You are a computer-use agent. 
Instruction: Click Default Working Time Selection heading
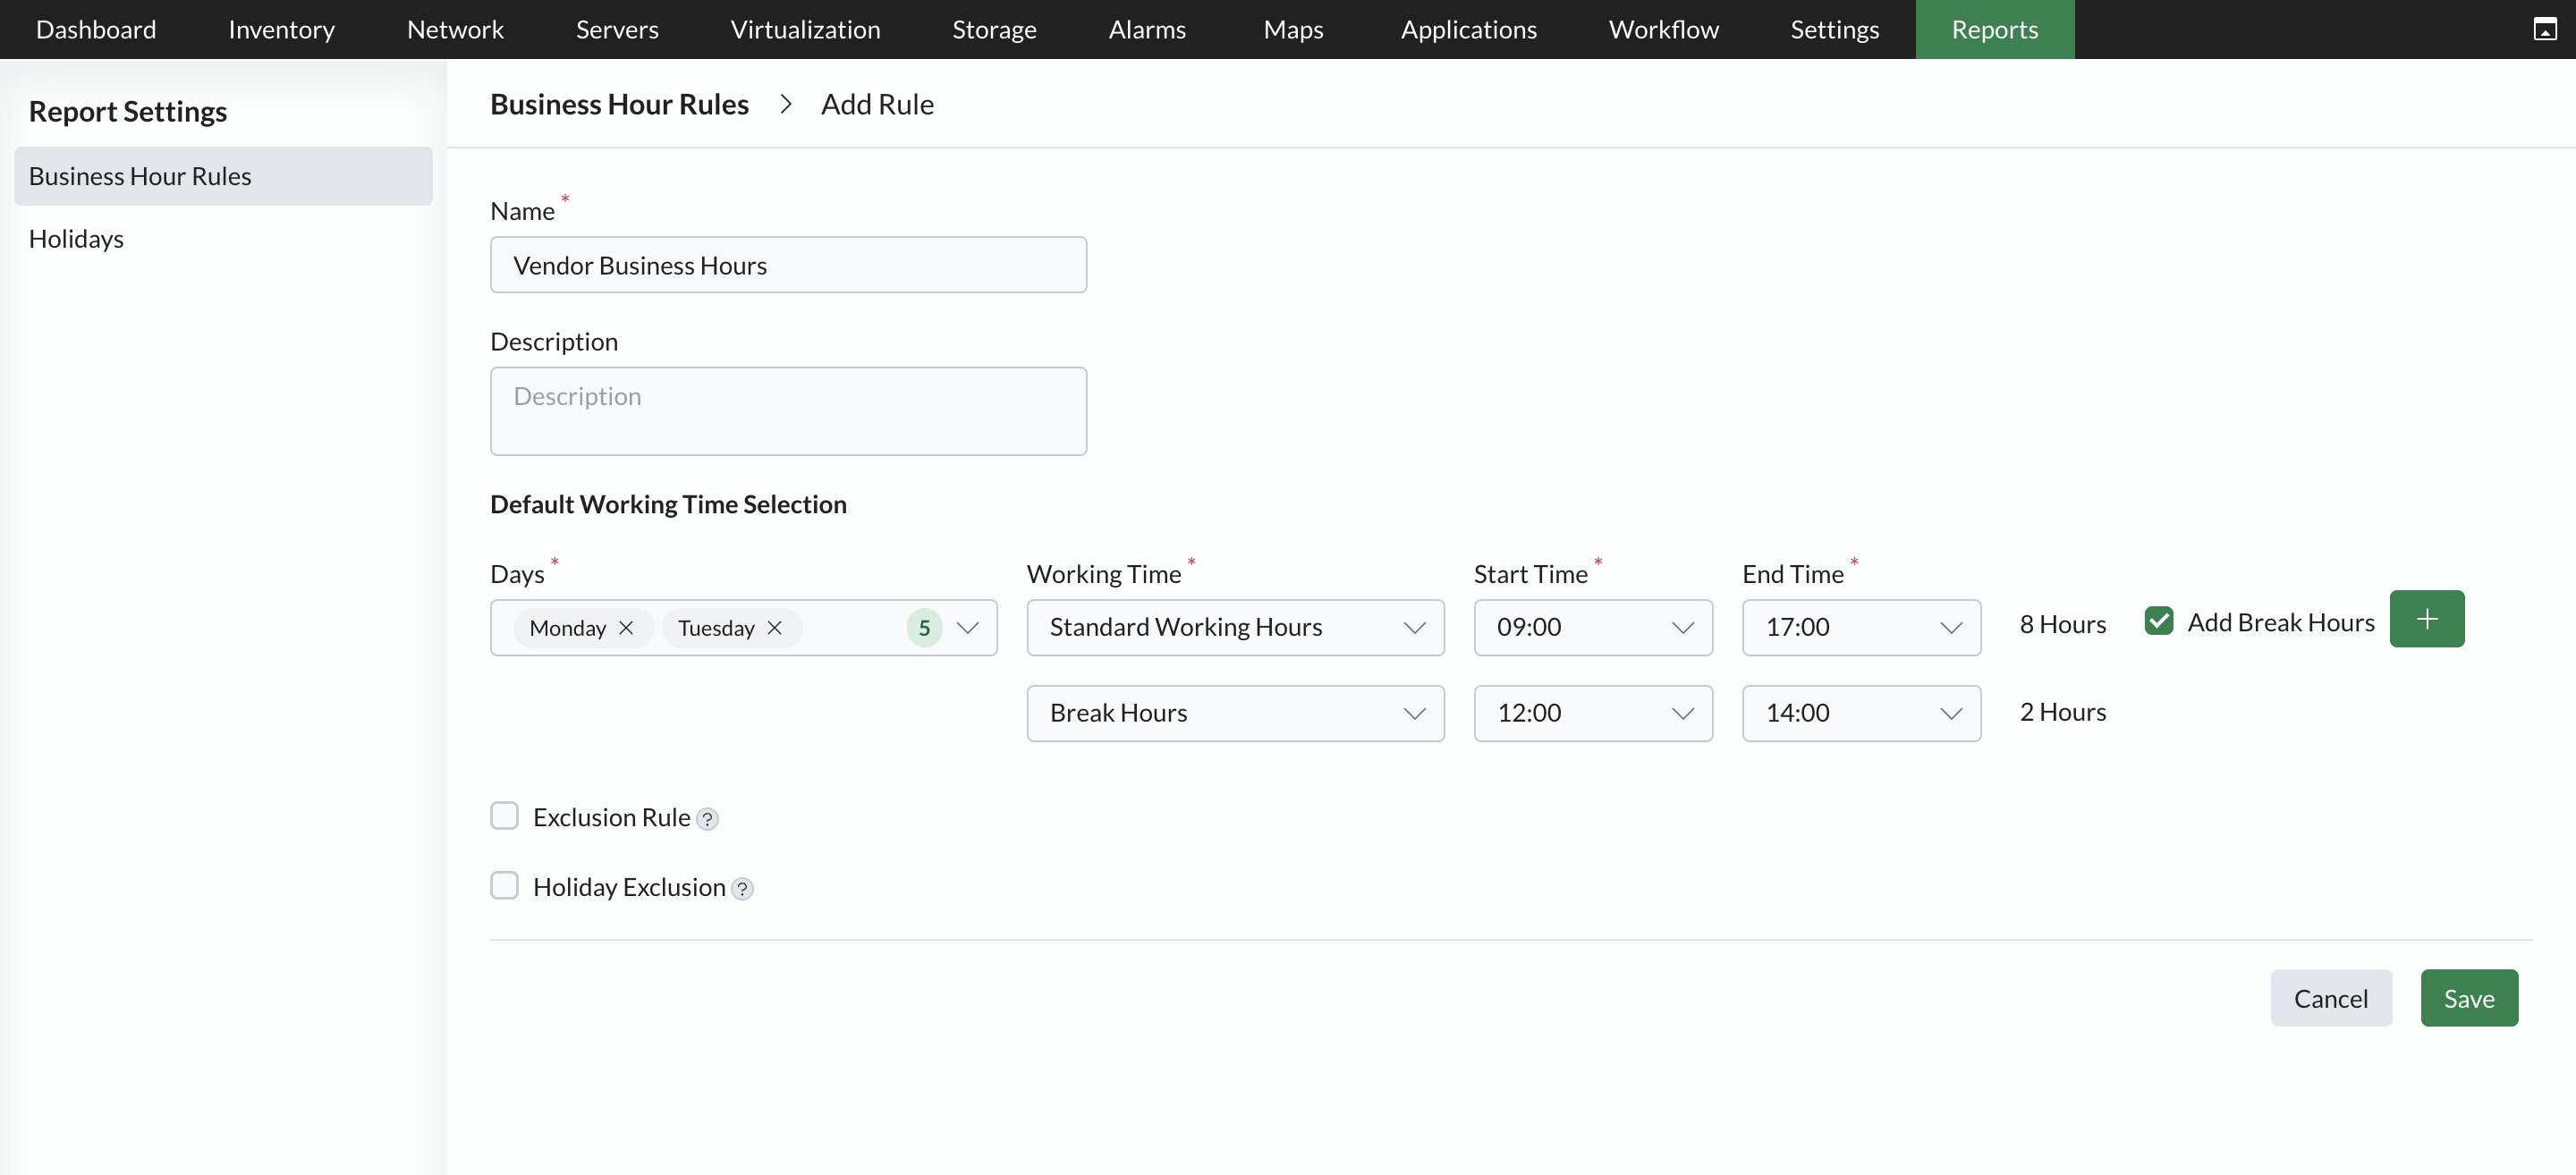(668, 504)
